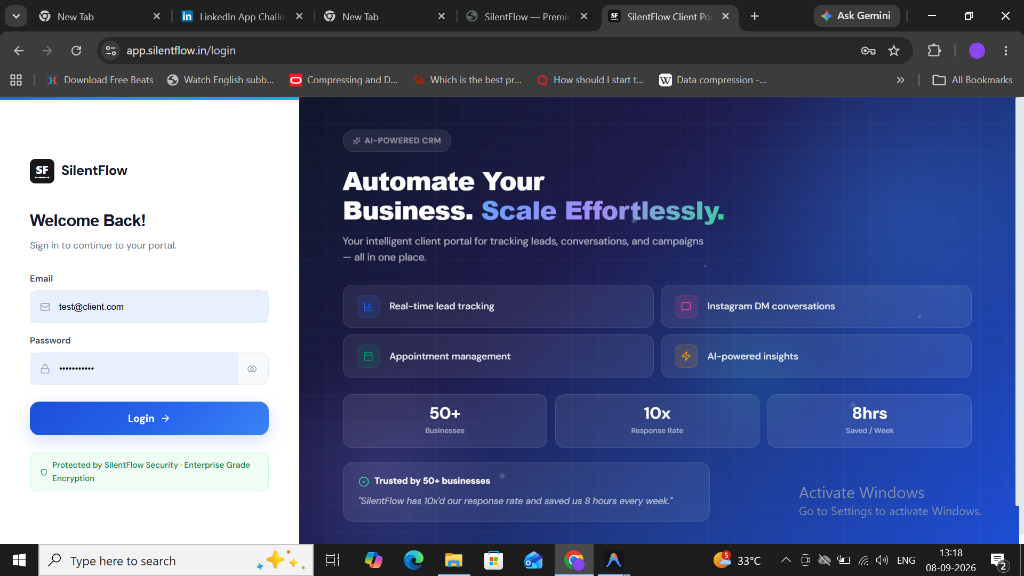Click the shield icon in security notice
Viewport: 1024px width, 576px height.
click(44, 472)
